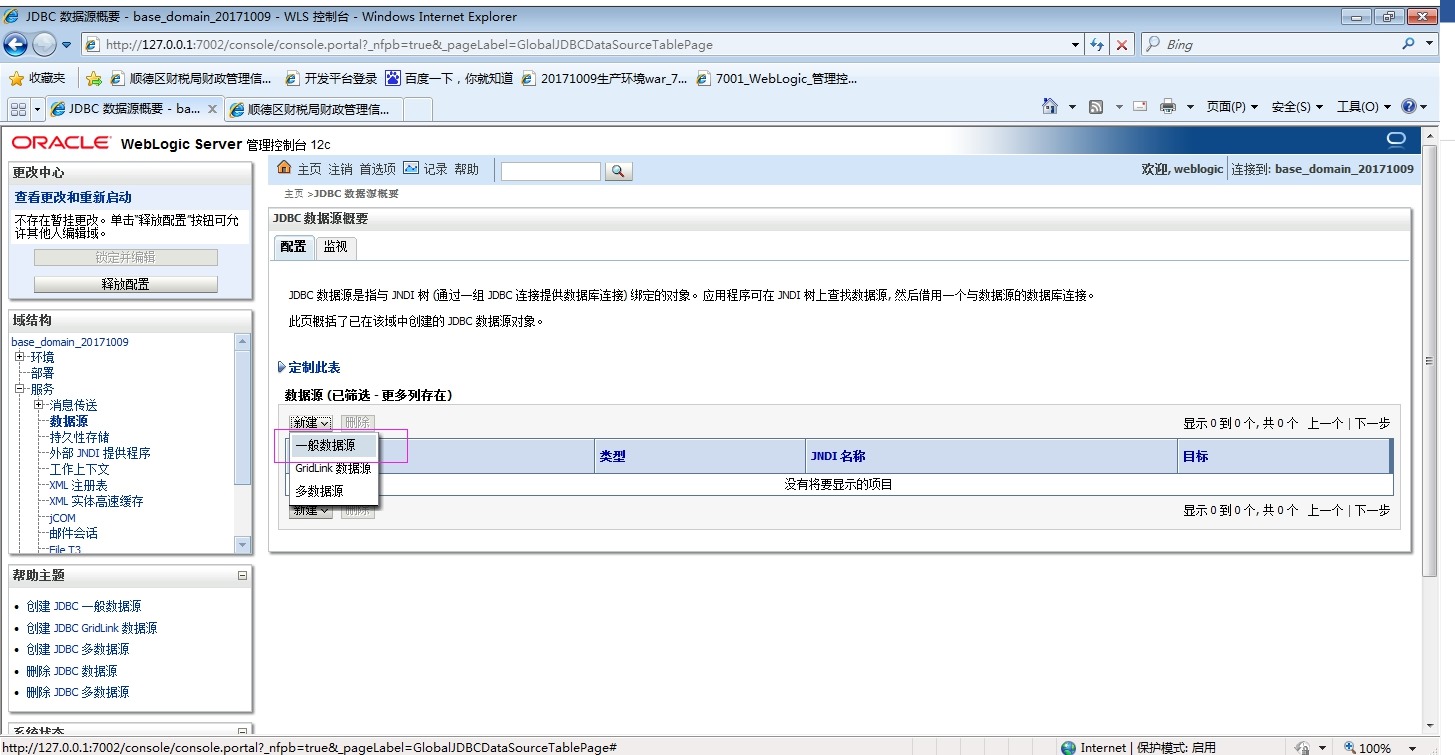Add page to favorites bar star icon
This screenshot has height=755, width=1455.
click(94, 78)
